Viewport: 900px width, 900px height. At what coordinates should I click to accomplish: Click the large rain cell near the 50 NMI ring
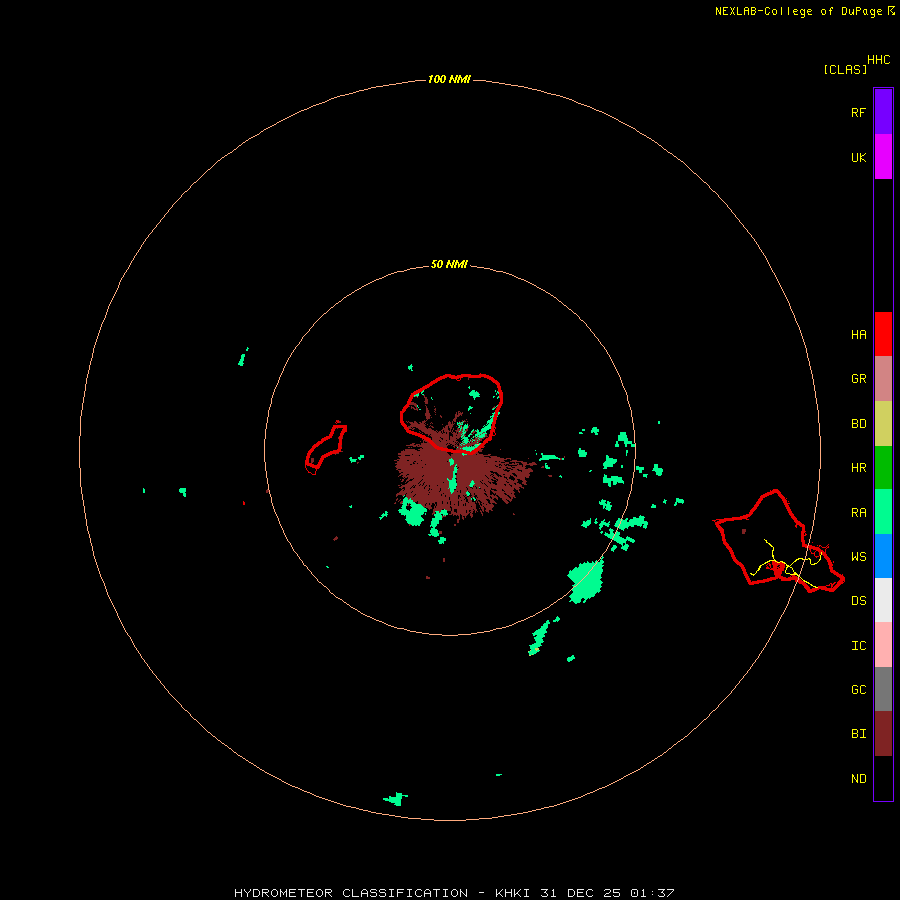[586, 580]
